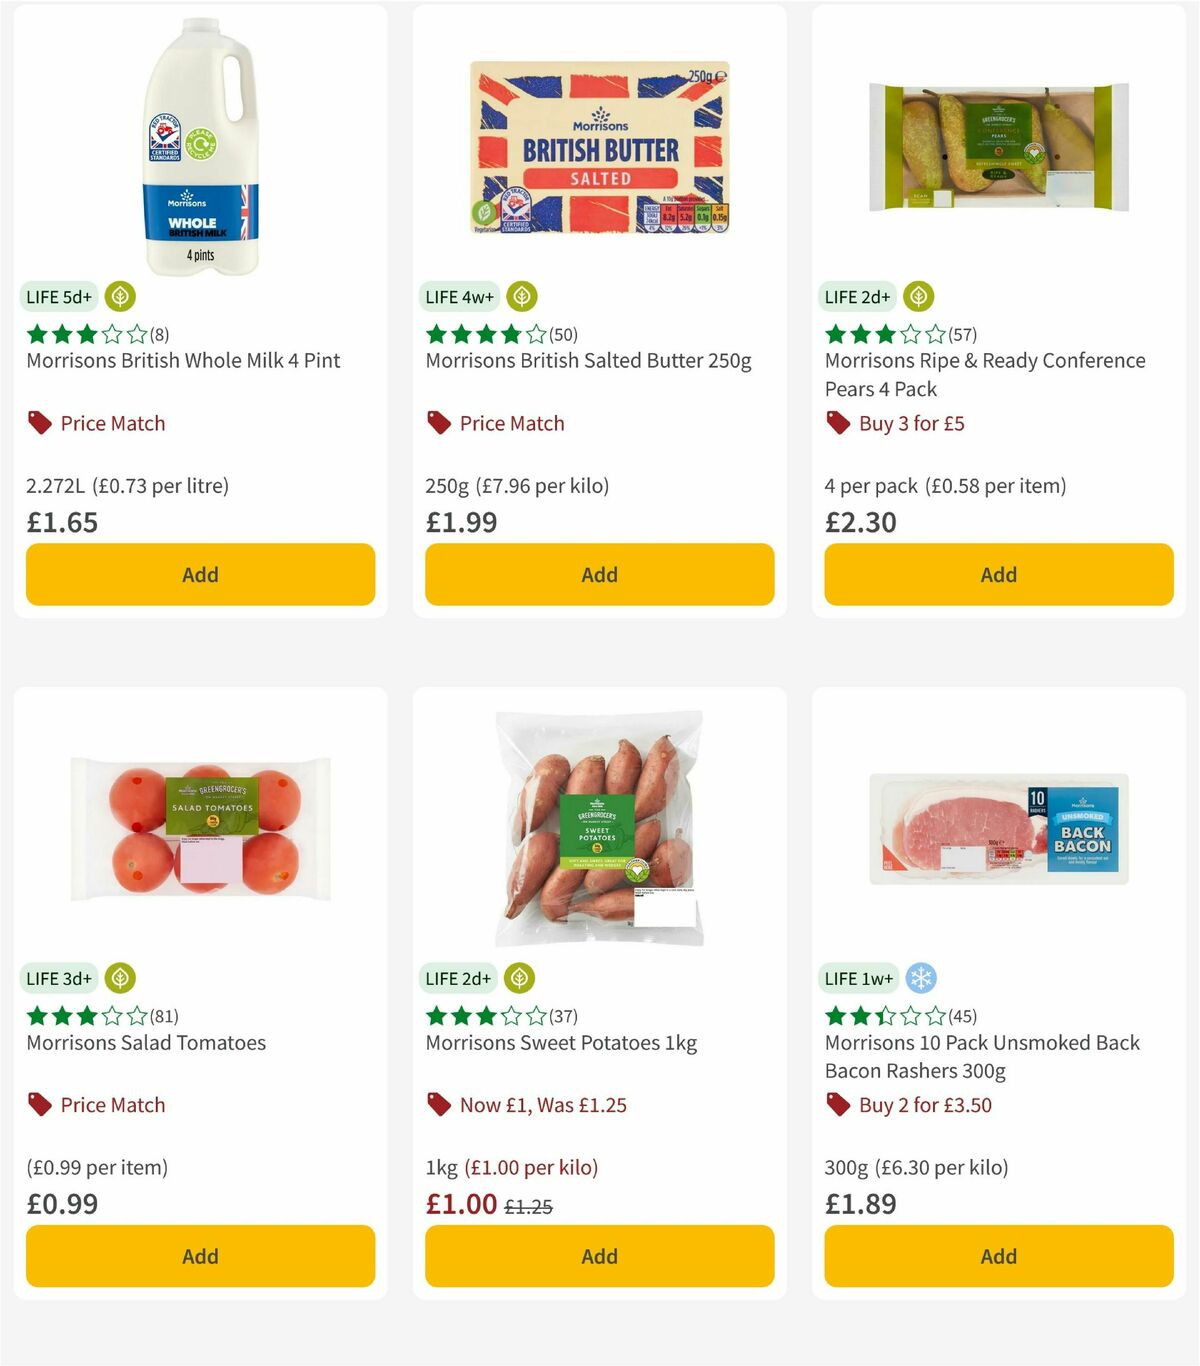This screenshot has width=1200, height=1366.
Task: Click the leaf icon on the Salad Tomatoes card
Action: click(x=120, y=978)
